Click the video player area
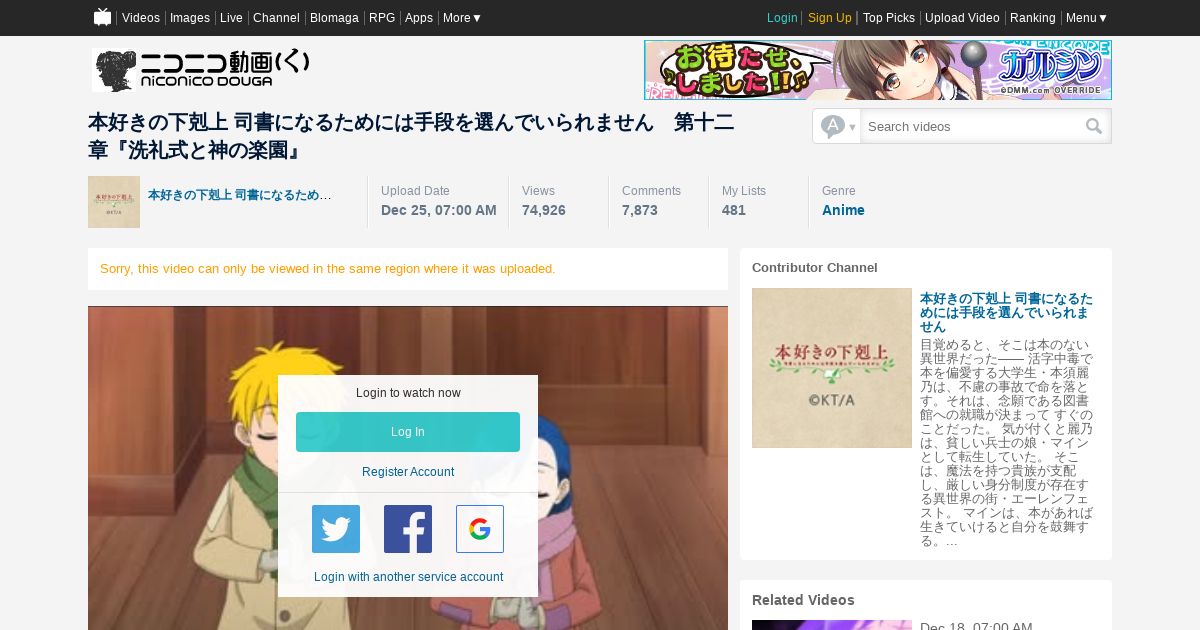 click(x=408, y=468)
